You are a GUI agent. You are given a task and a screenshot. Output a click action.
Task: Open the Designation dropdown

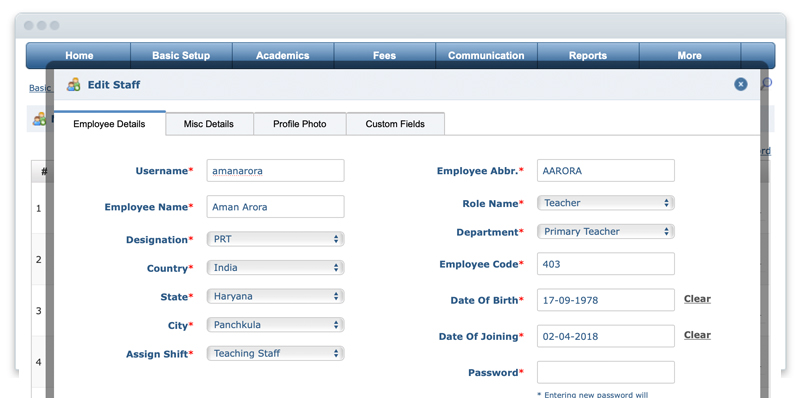click(276, 239)
